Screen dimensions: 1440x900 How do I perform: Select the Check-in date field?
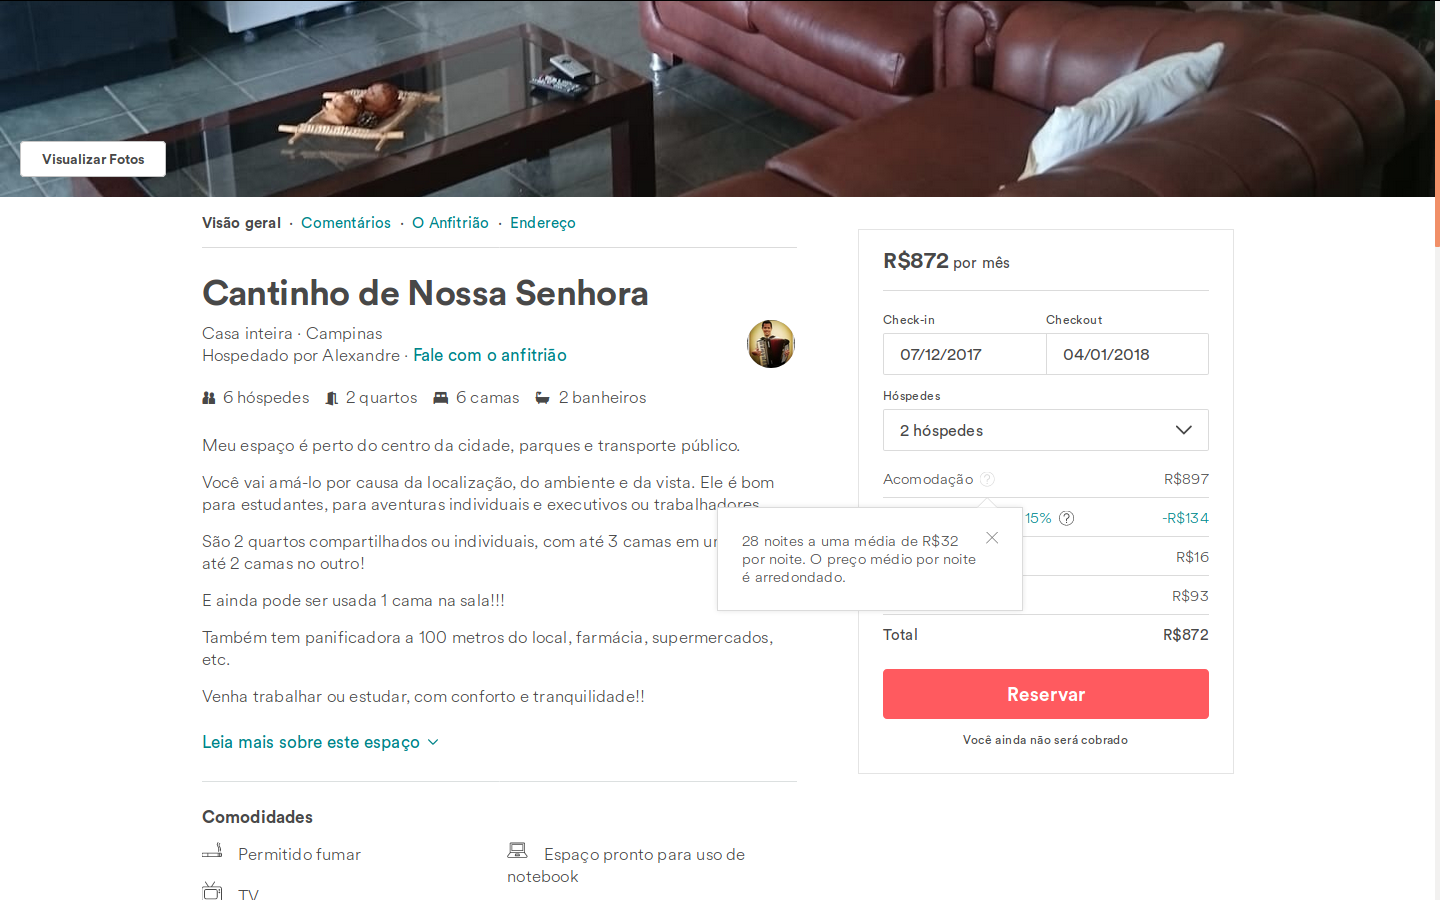tap(964, 354)
